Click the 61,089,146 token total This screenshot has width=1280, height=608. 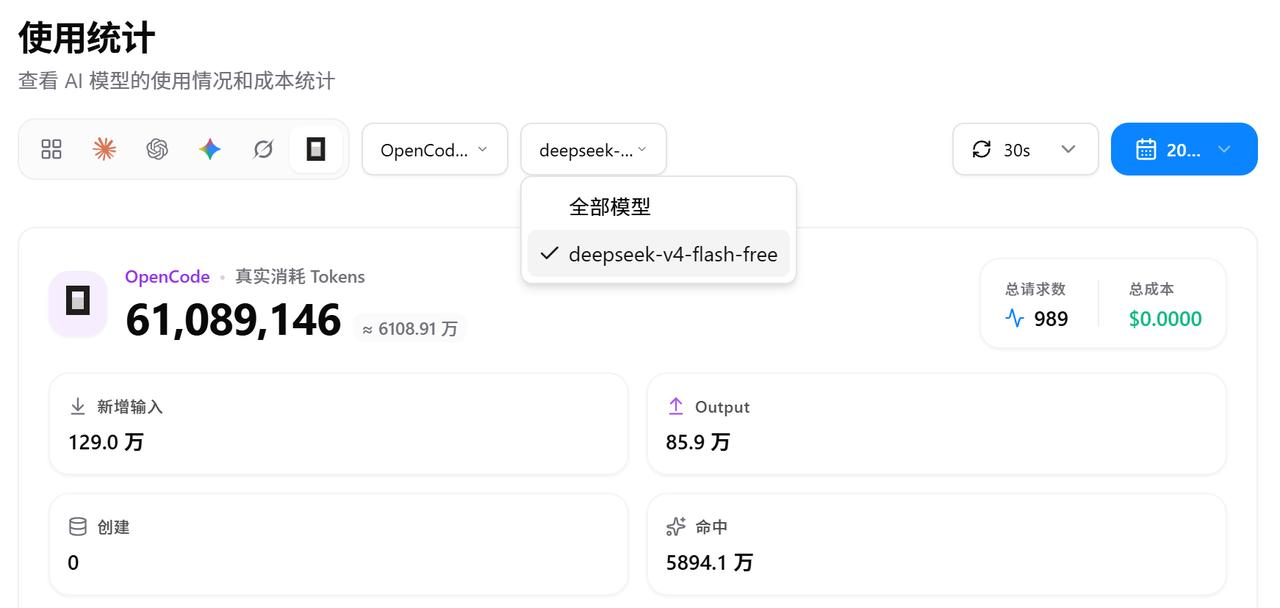pyautogui.click(x=233, y=320)
